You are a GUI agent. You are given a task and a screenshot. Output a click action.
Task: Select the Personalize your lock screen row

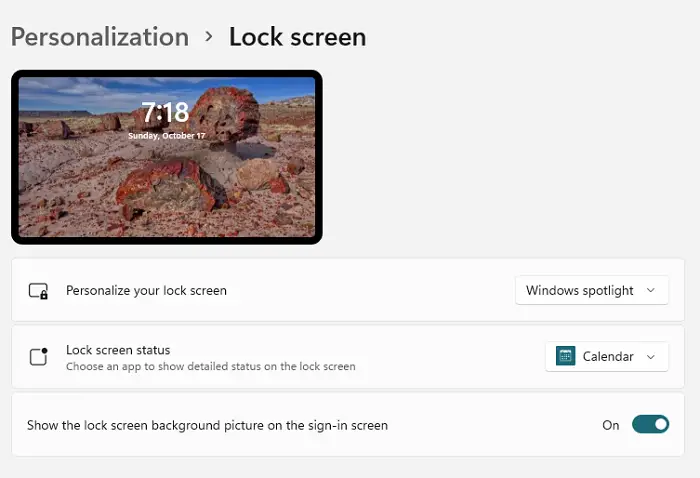pos(348,290)
